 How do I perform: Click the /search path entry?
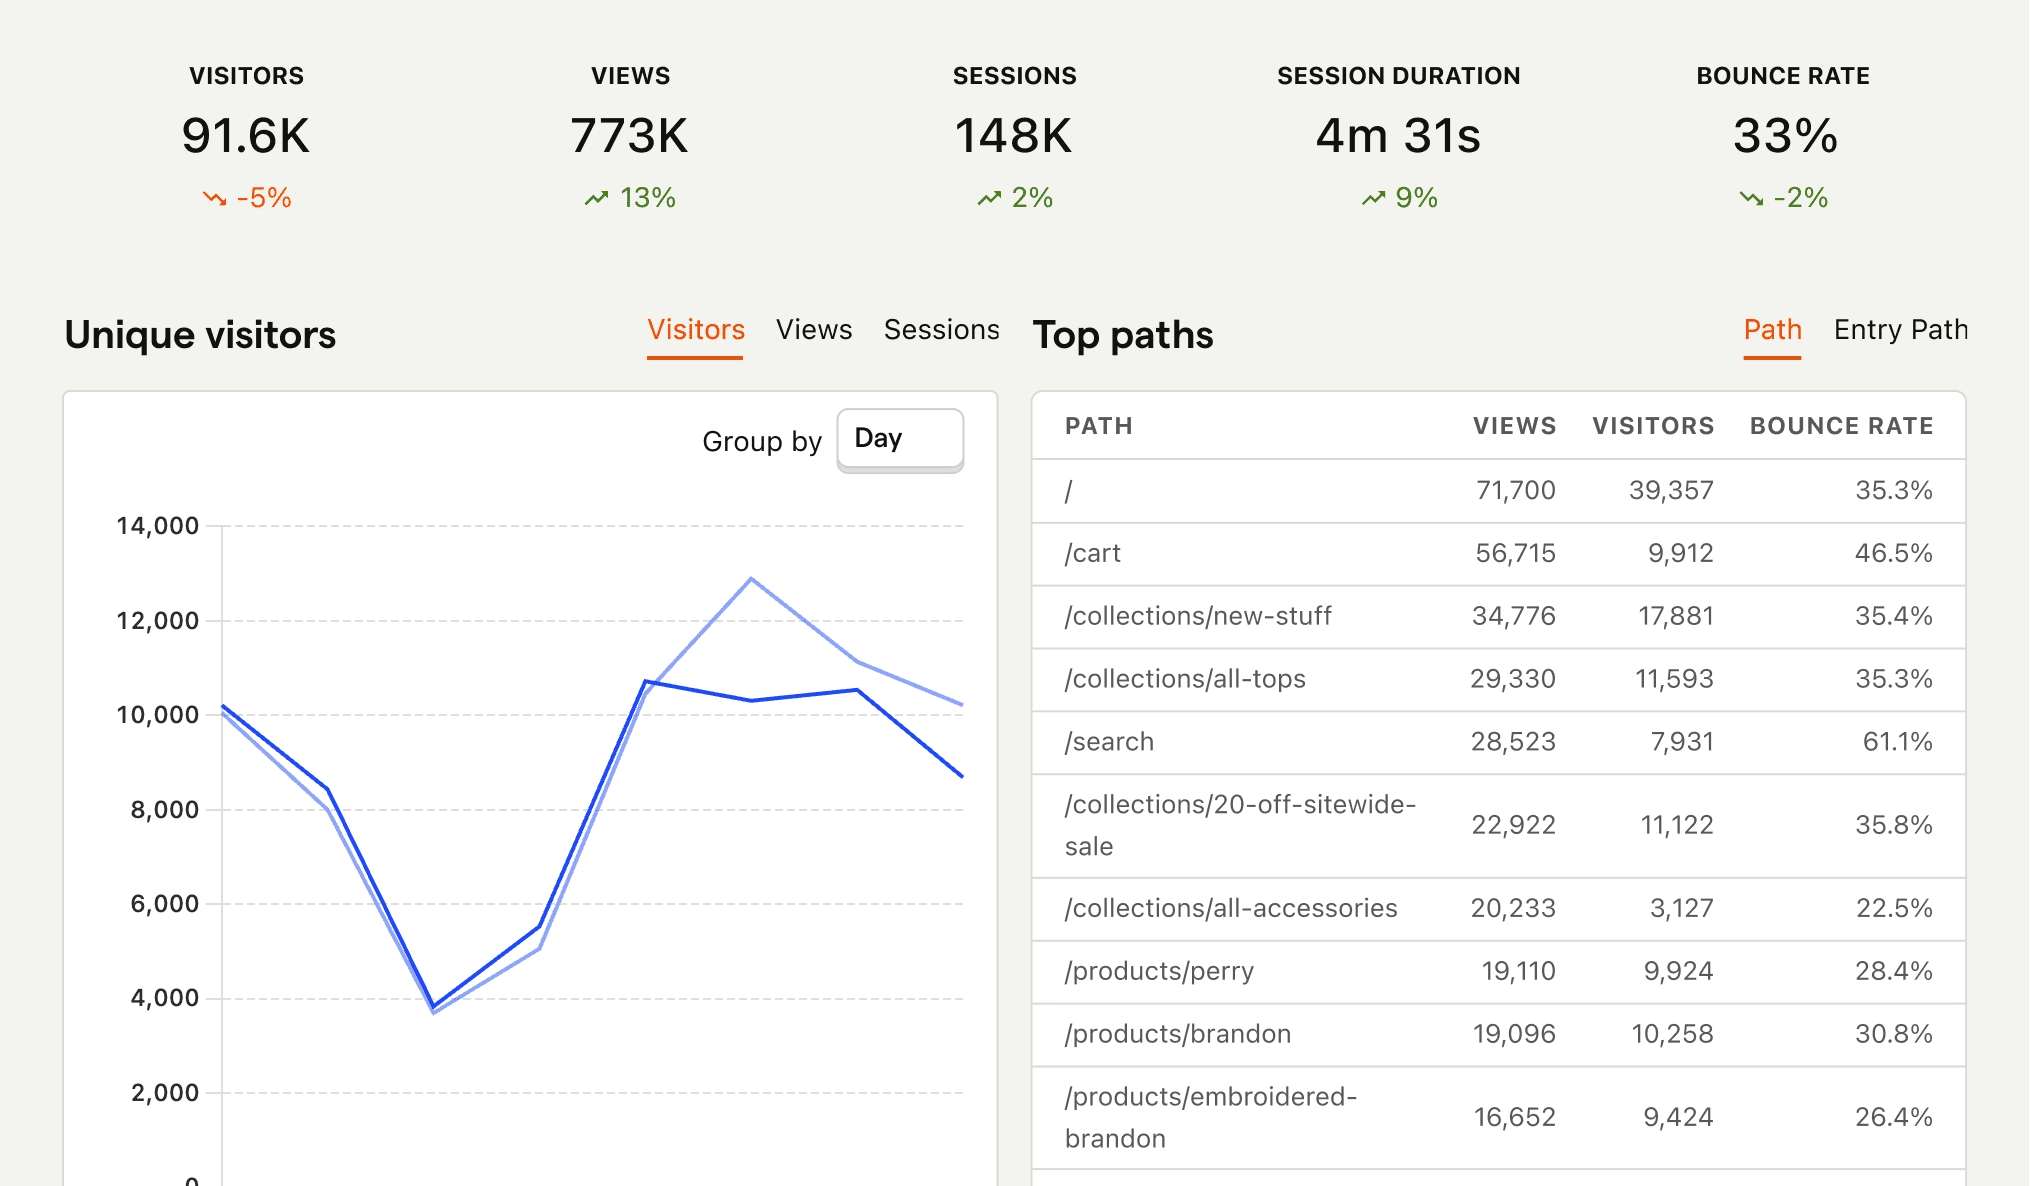point(1109,742)
